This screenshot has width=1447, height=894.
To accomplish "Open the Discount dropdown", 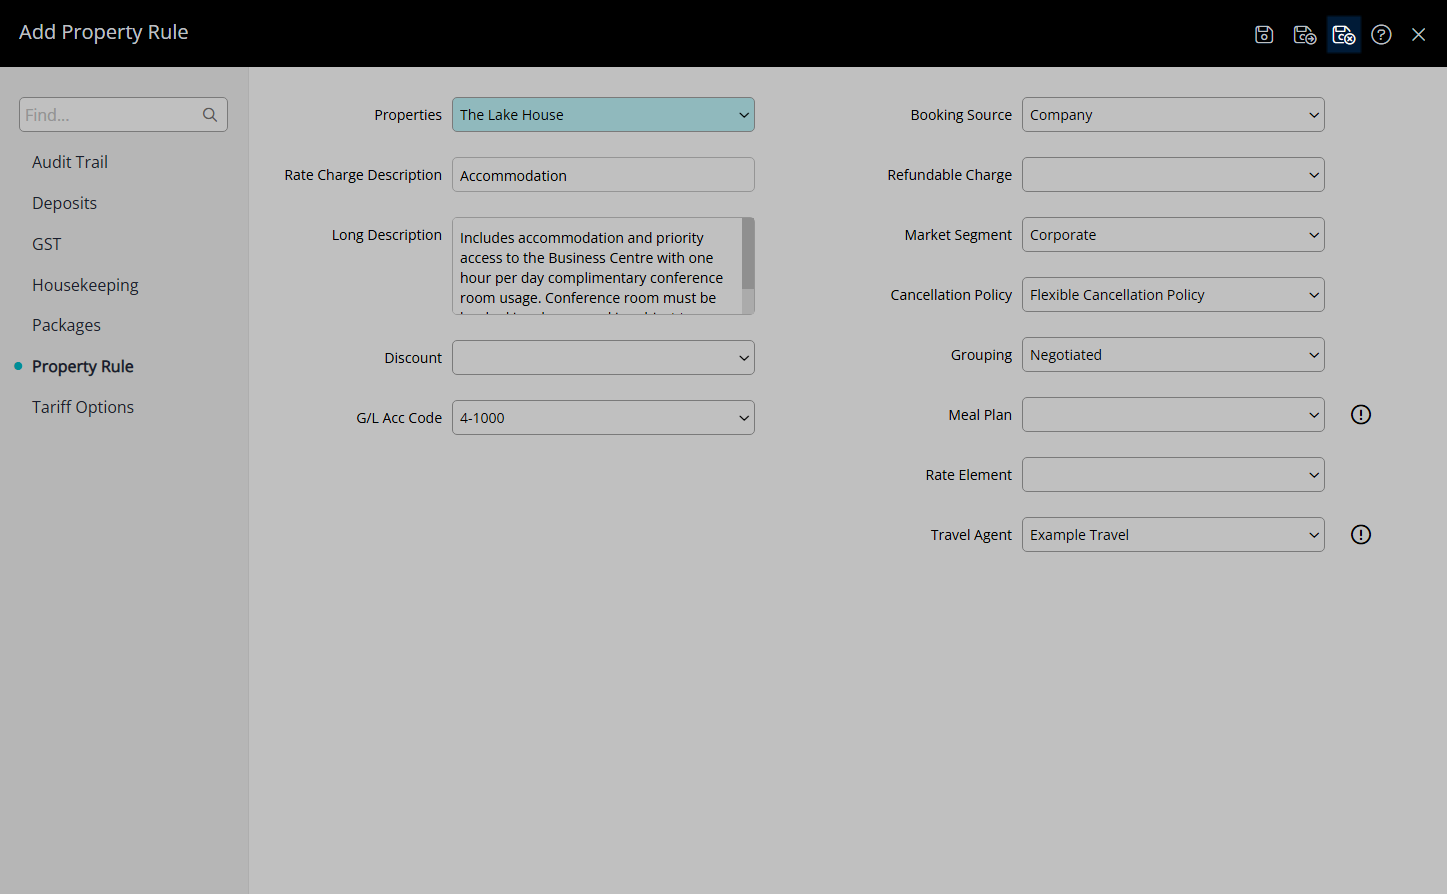I will tap(603, 358).
